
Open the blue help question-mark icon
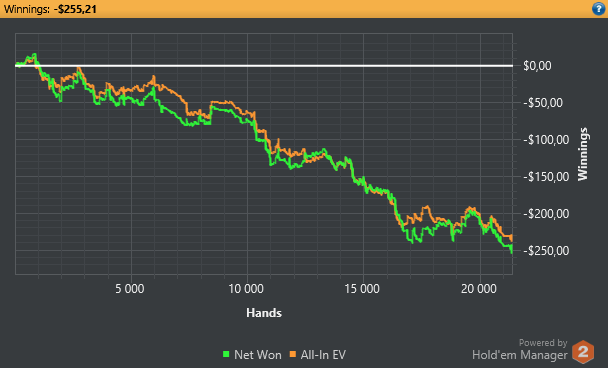[x=599, y=9]
